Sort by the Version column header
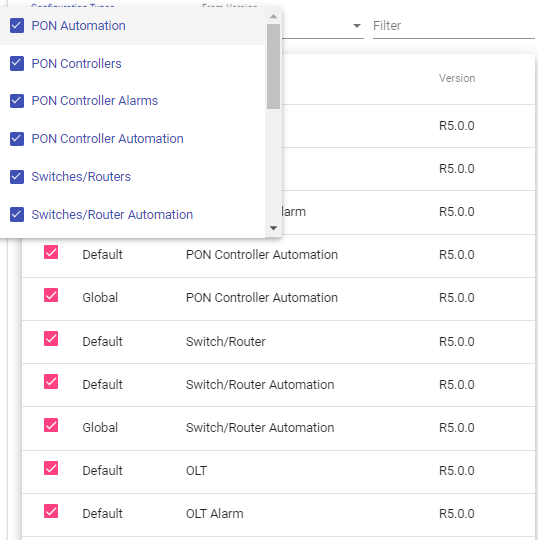538x540 pixels. click(x=457, y=78)
